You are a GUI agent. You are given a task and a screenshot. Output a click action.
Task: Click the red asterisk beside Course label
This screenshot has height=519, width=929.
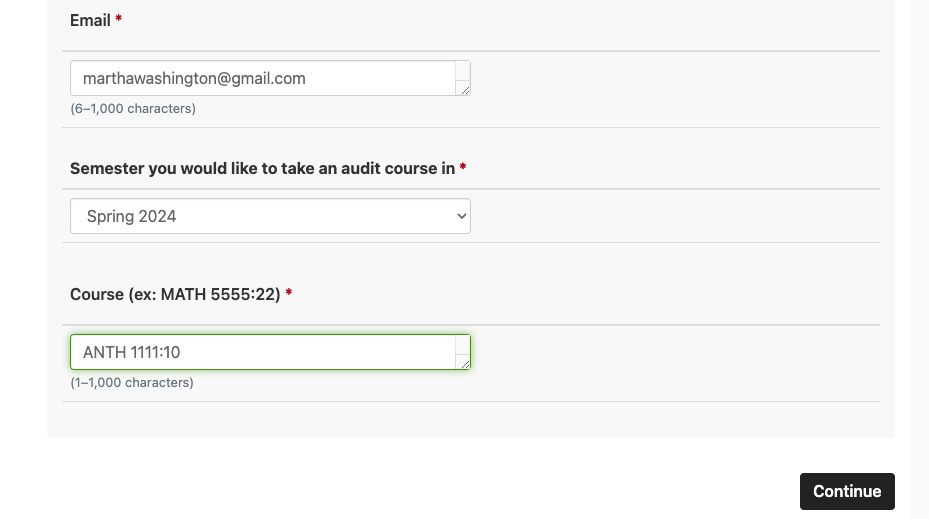[289, 293]
